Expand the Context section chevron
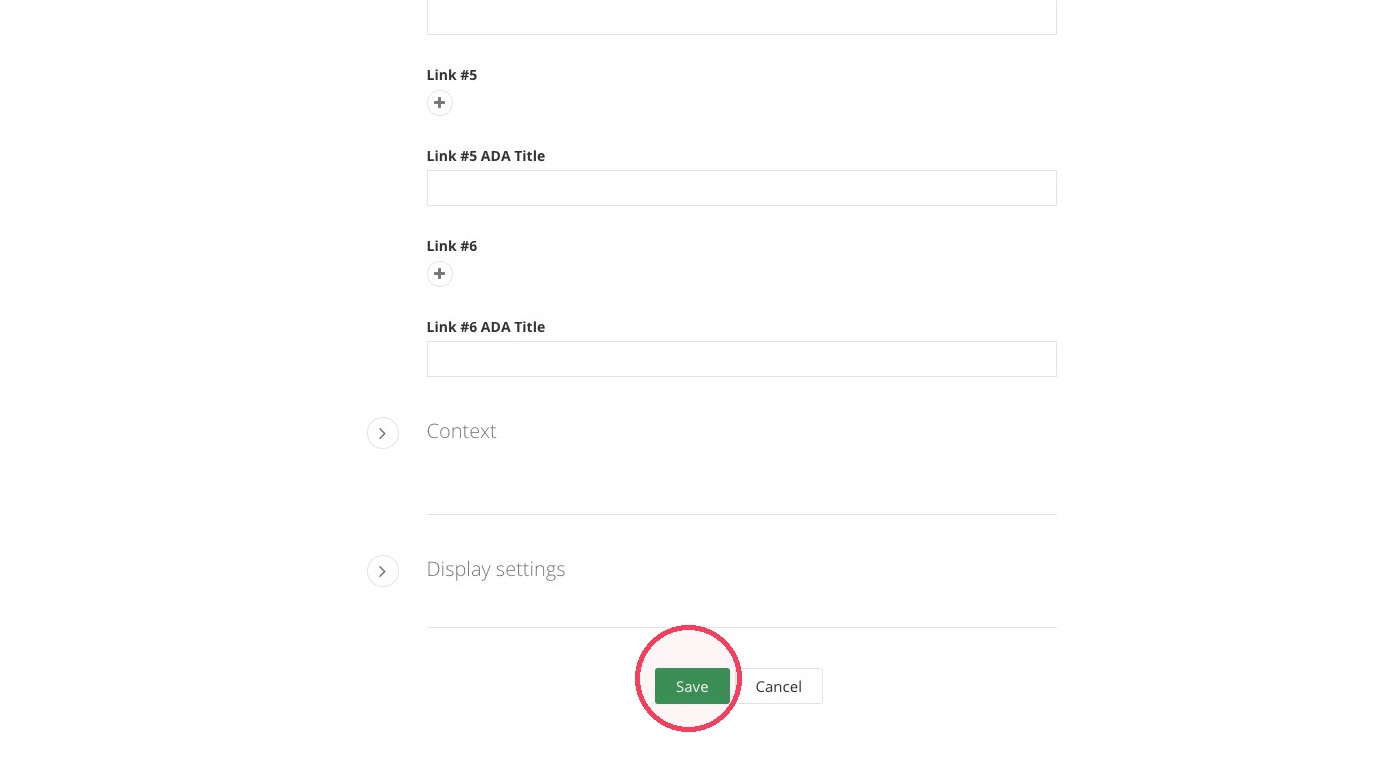Viewport: 1376px width, 770px height. pos(382,433)
